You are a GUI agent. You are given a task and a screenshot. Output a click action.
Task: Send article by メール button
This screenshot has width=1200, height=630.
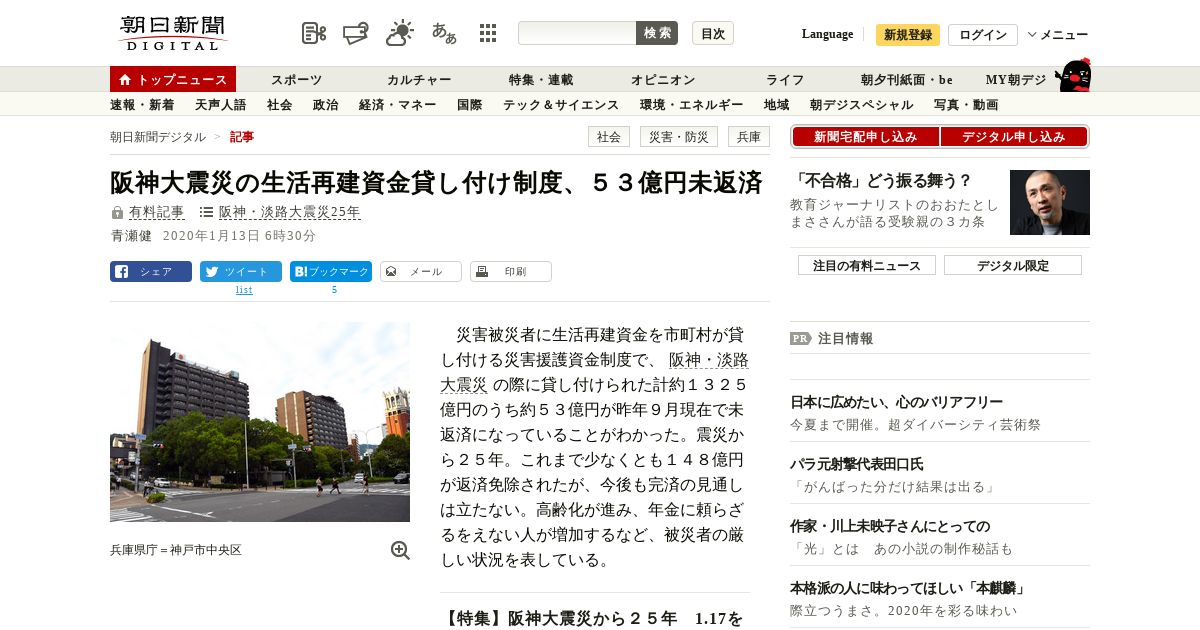(421, 271)
